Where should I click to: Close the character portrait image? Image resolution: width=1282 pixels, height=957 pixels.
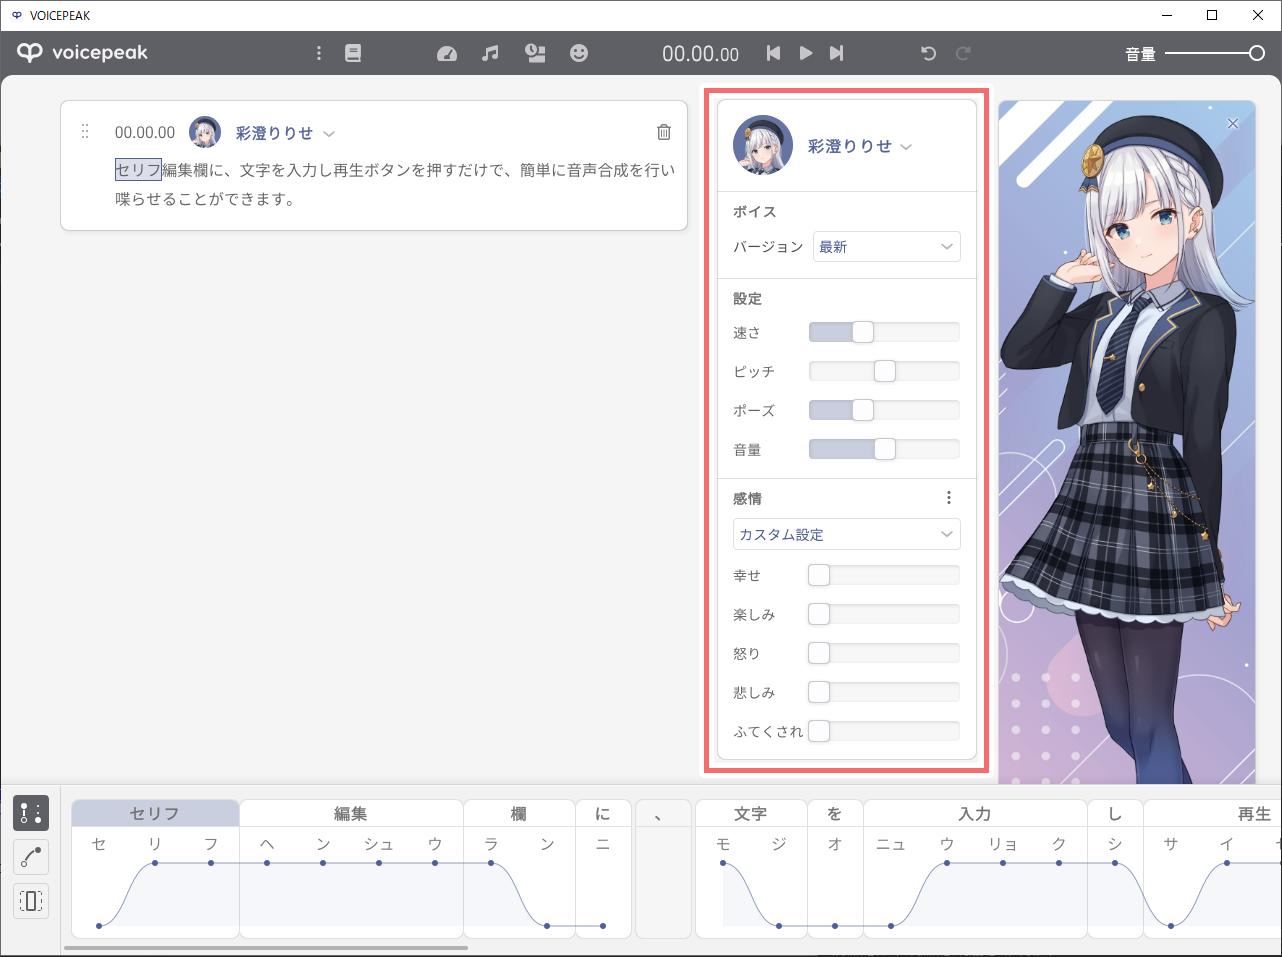pos(1233,124)
